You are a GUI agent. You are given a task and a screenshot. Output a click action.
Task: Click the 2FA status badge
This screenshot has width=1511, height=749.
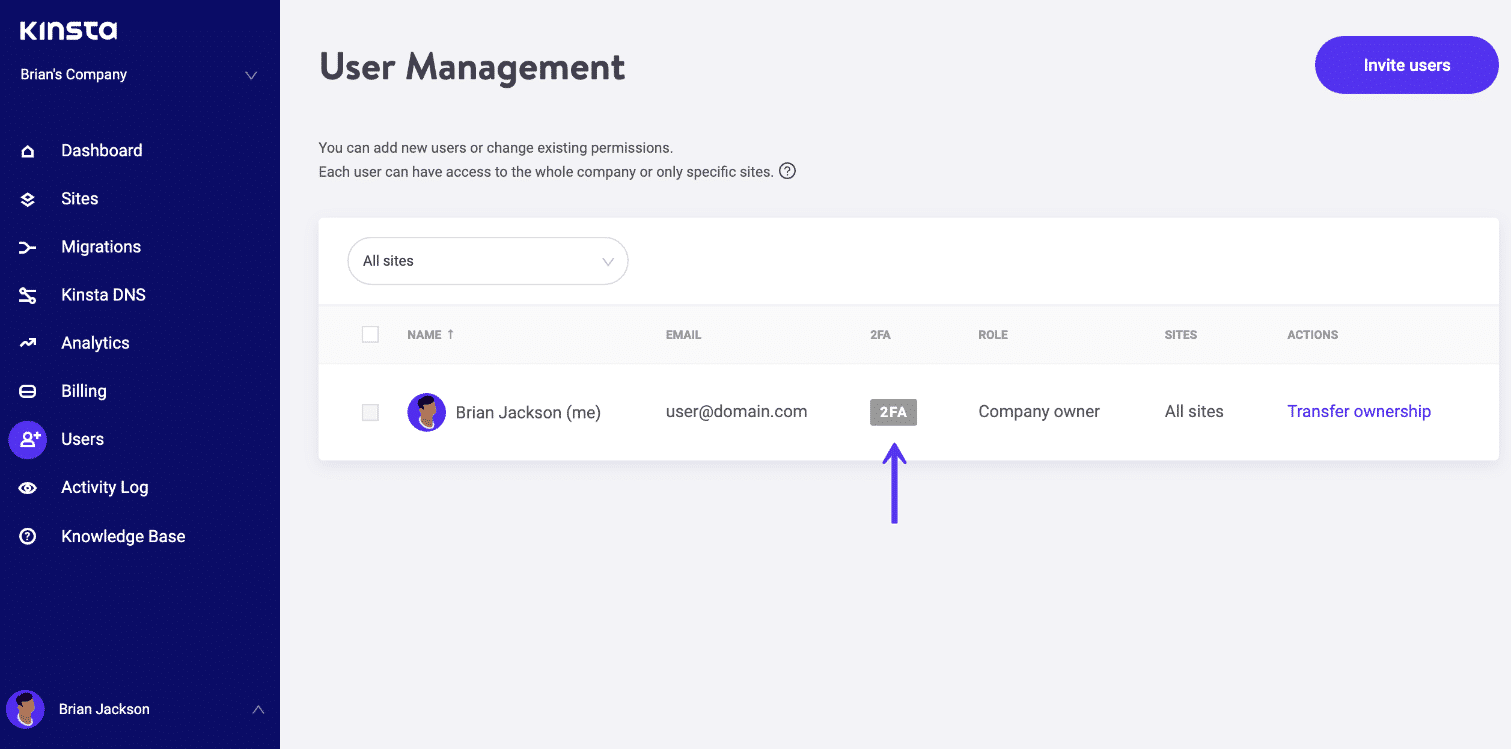(x=892, y=411)
